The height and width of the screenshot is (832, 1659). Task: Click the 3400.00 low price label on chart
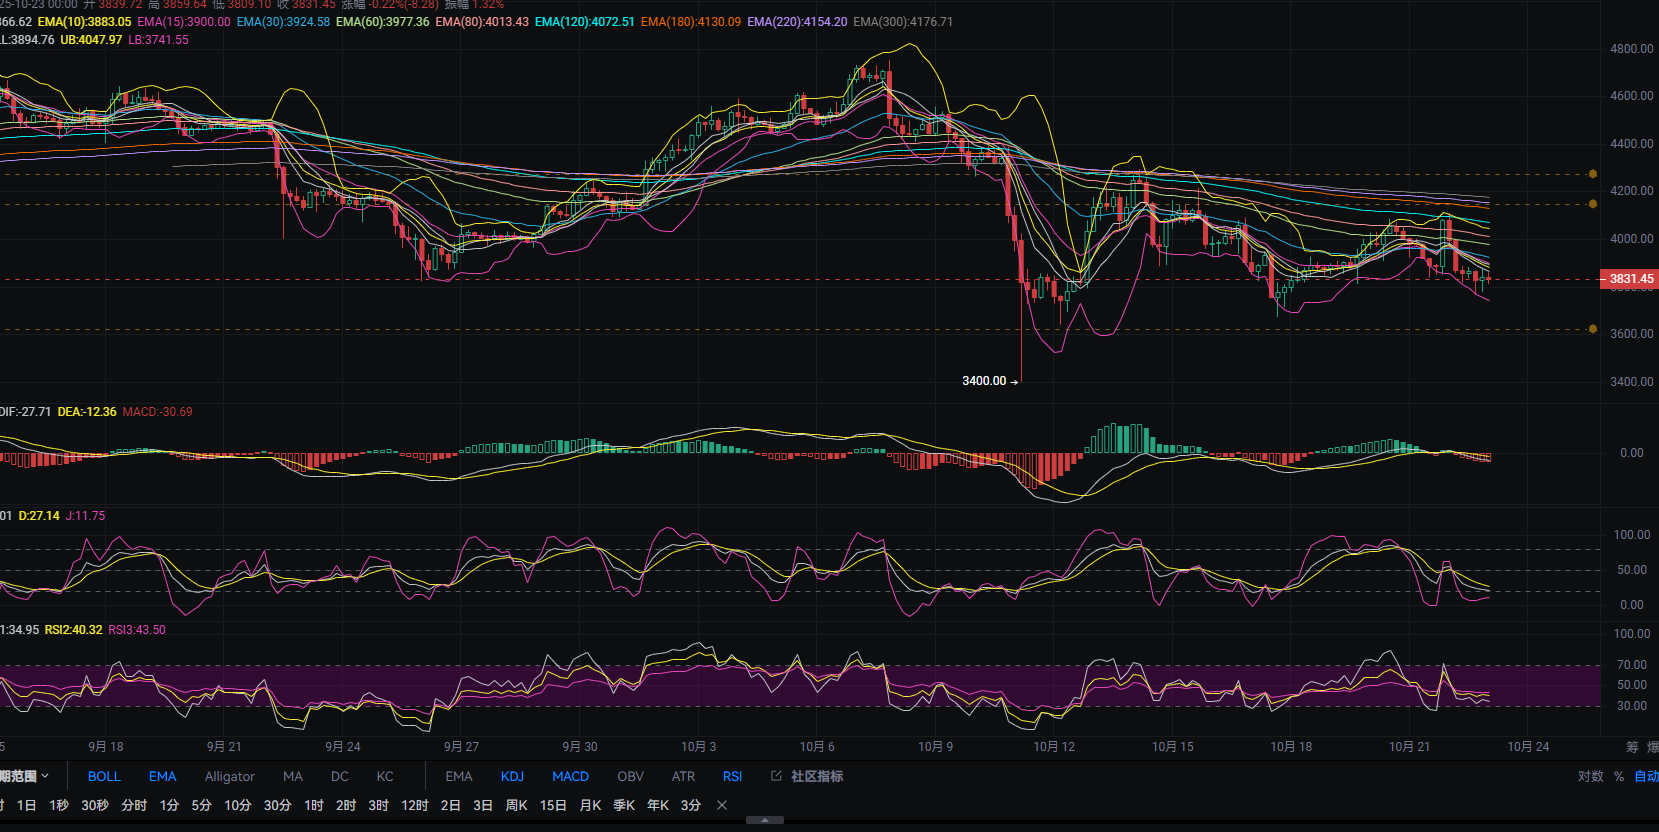984,381
